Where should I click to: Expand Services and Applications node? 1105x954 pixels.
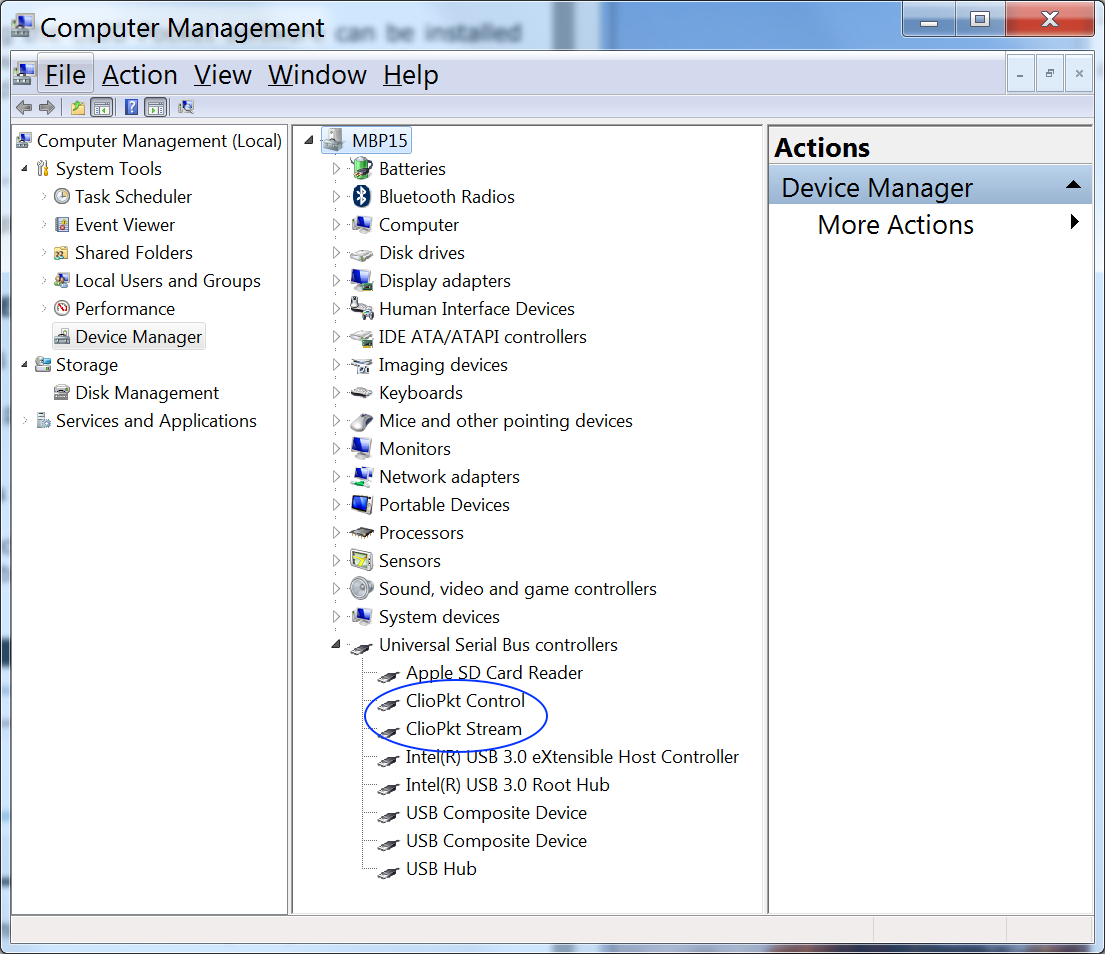(25, 421)
